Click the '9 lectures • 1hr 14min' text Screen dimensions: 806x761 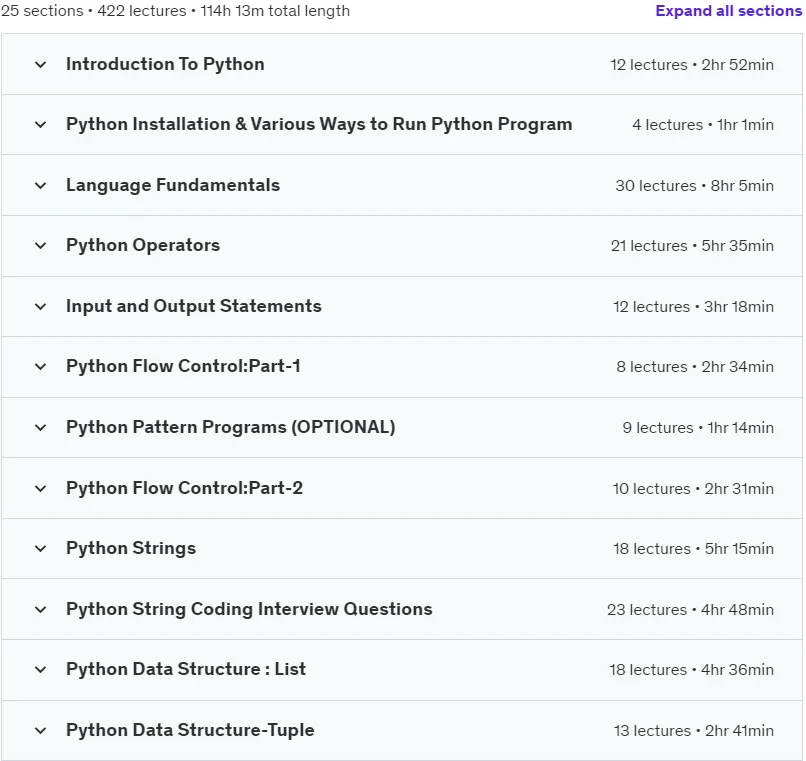698,428
